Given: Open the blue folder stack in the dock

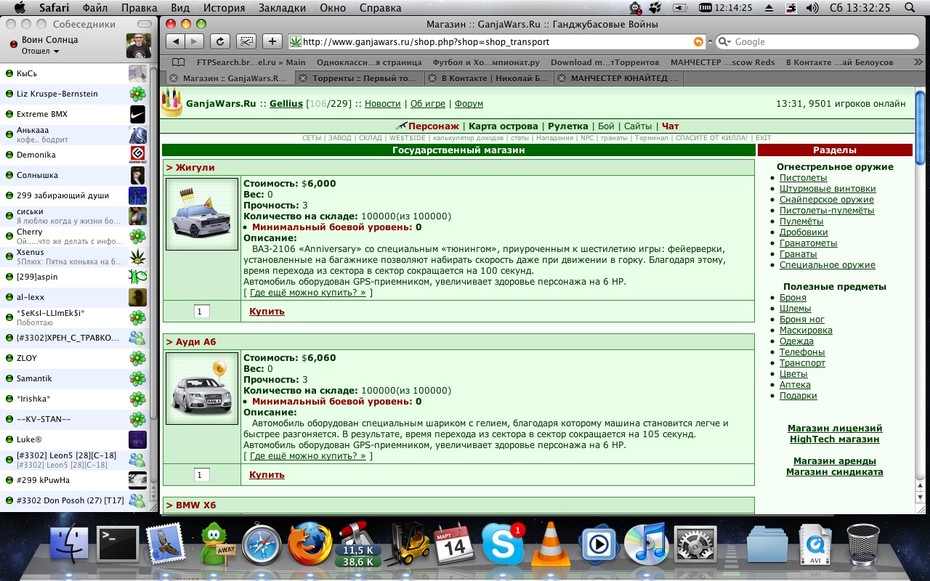Looking at the screenshot, I should click(767, 544).
